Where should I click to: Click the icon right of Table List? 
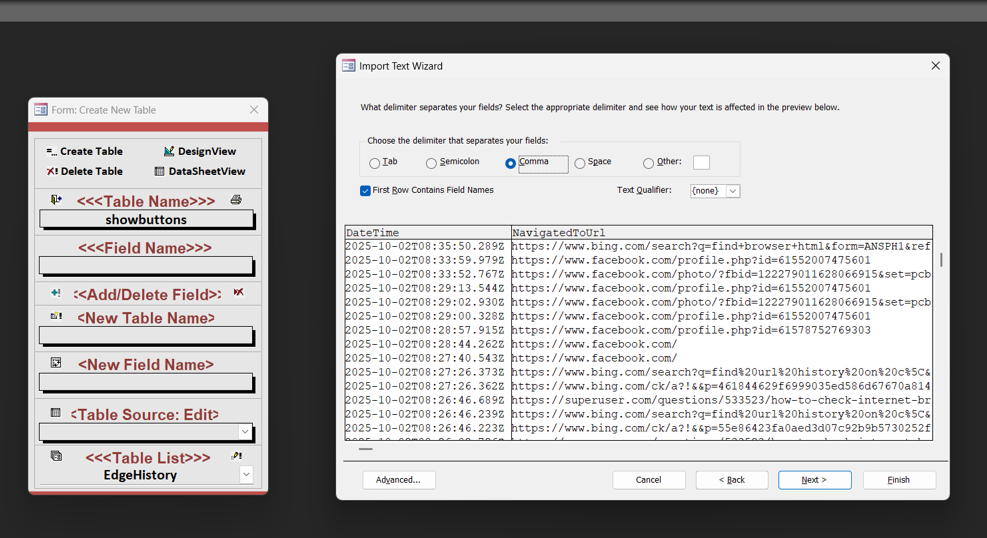(x=237, y=456)
